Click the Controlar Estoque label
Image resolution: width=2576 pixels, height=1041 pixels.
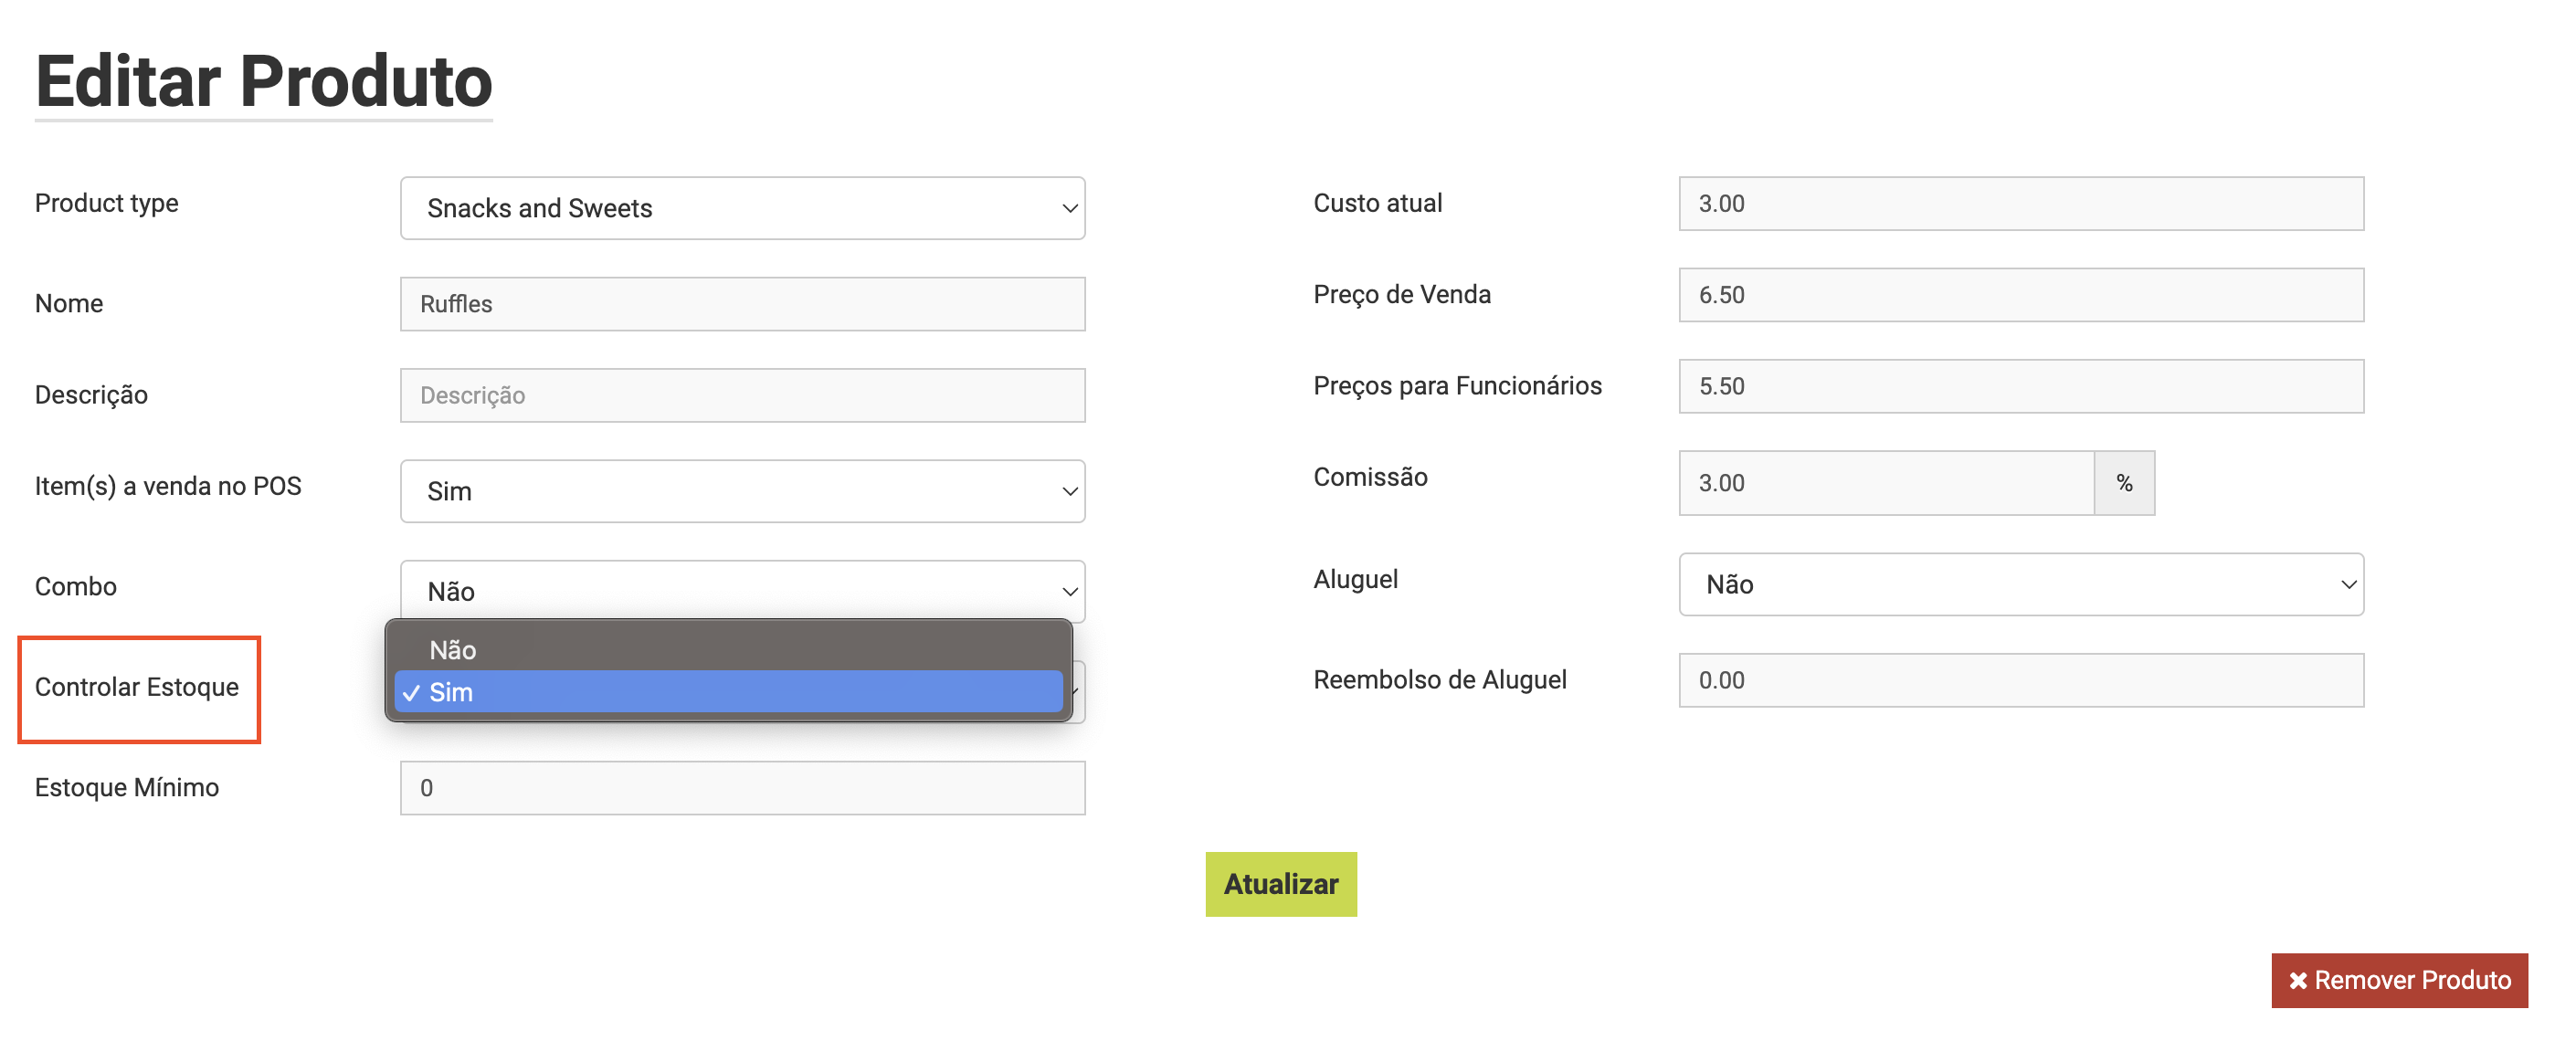(137, 687)
